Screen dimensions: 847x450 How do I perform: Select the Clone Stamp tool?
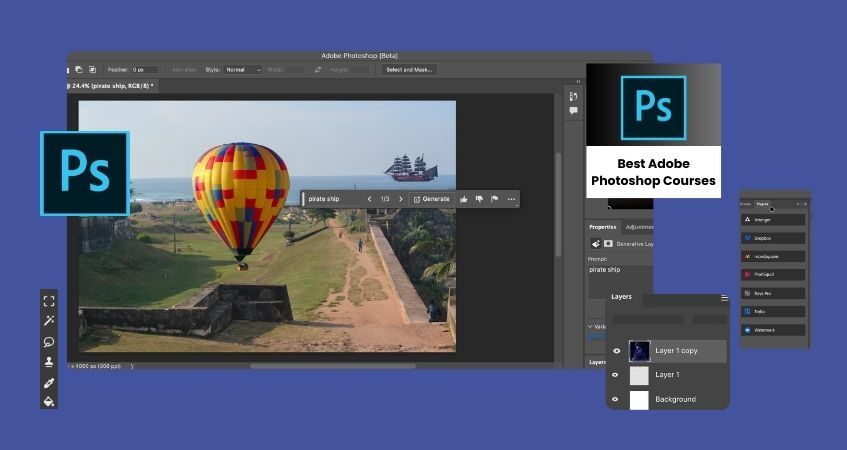(x=49, y=362)
